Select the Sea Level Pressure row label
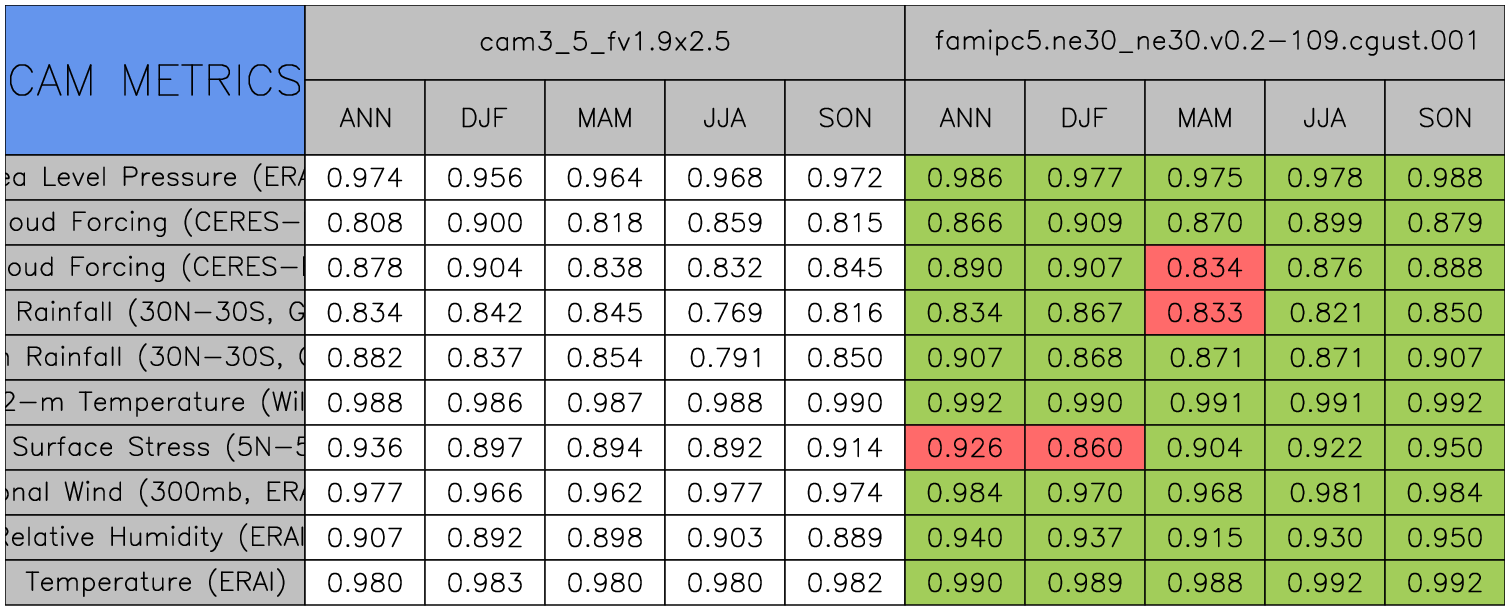 click(155, 177)
